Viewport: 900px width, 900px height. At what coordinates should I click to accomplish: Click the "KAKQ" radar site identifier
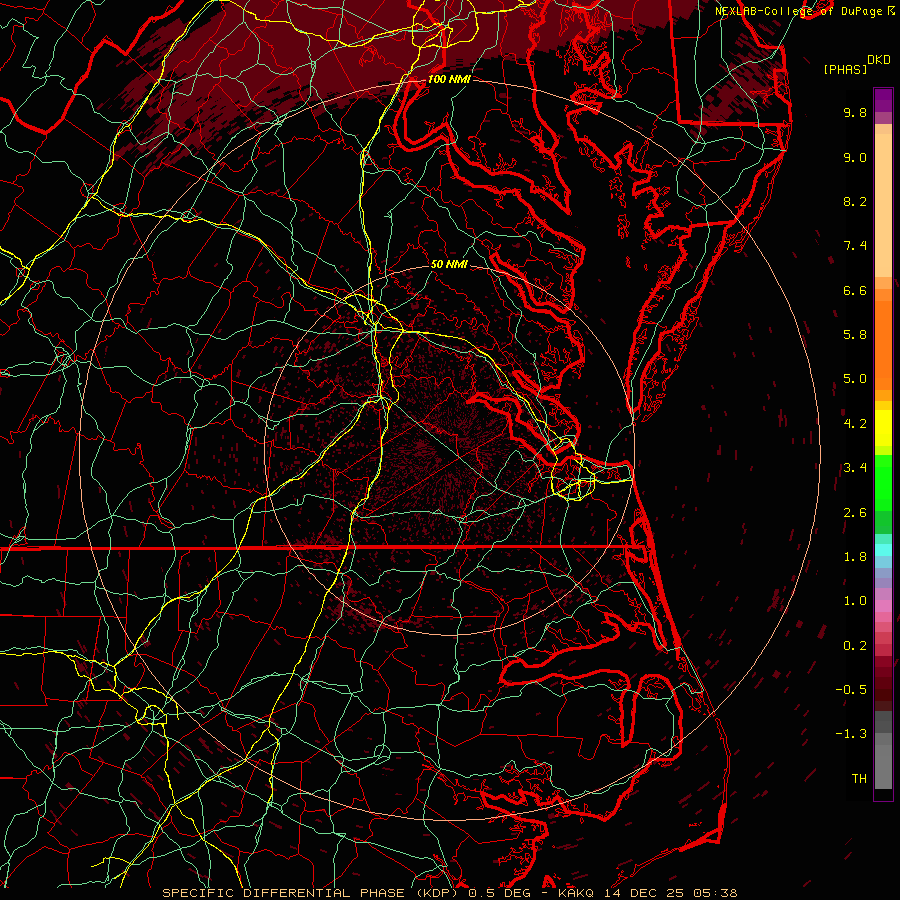(x=576, y=893)
